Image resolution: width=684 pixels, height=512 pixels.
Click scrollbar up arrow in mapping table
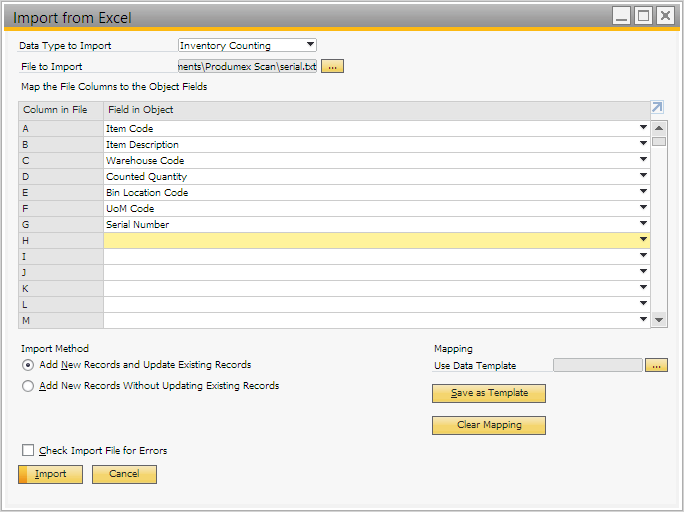[x=659, y=128]
